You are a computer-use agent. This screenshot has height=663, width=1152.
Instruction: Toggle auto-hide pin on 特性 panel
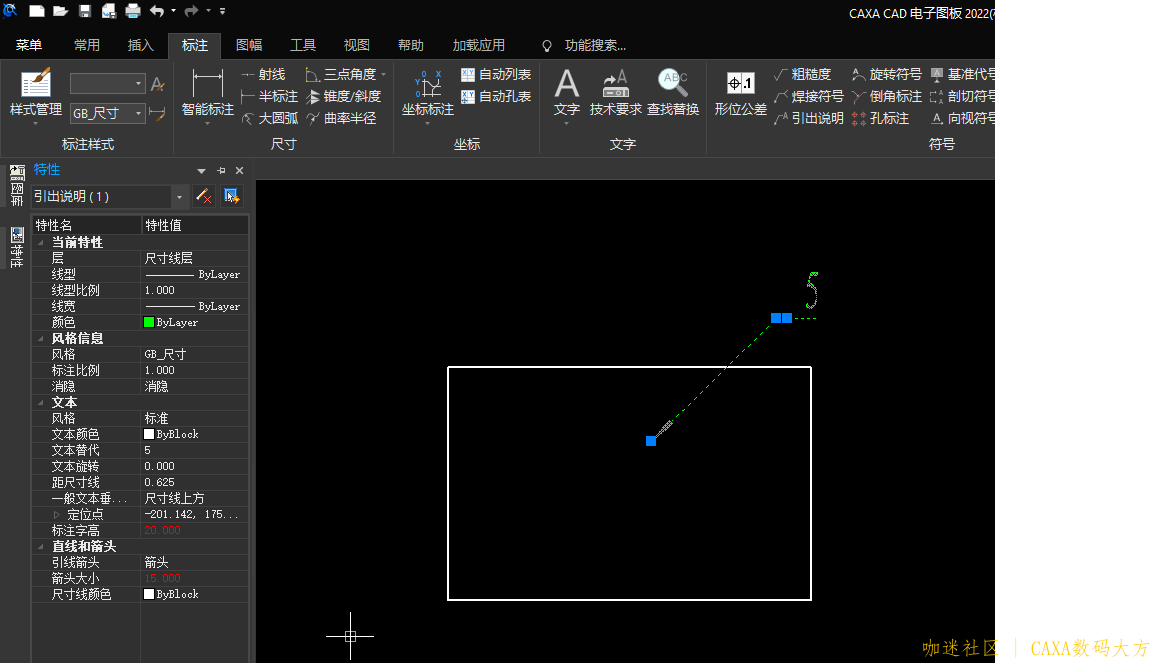[222, 171]
